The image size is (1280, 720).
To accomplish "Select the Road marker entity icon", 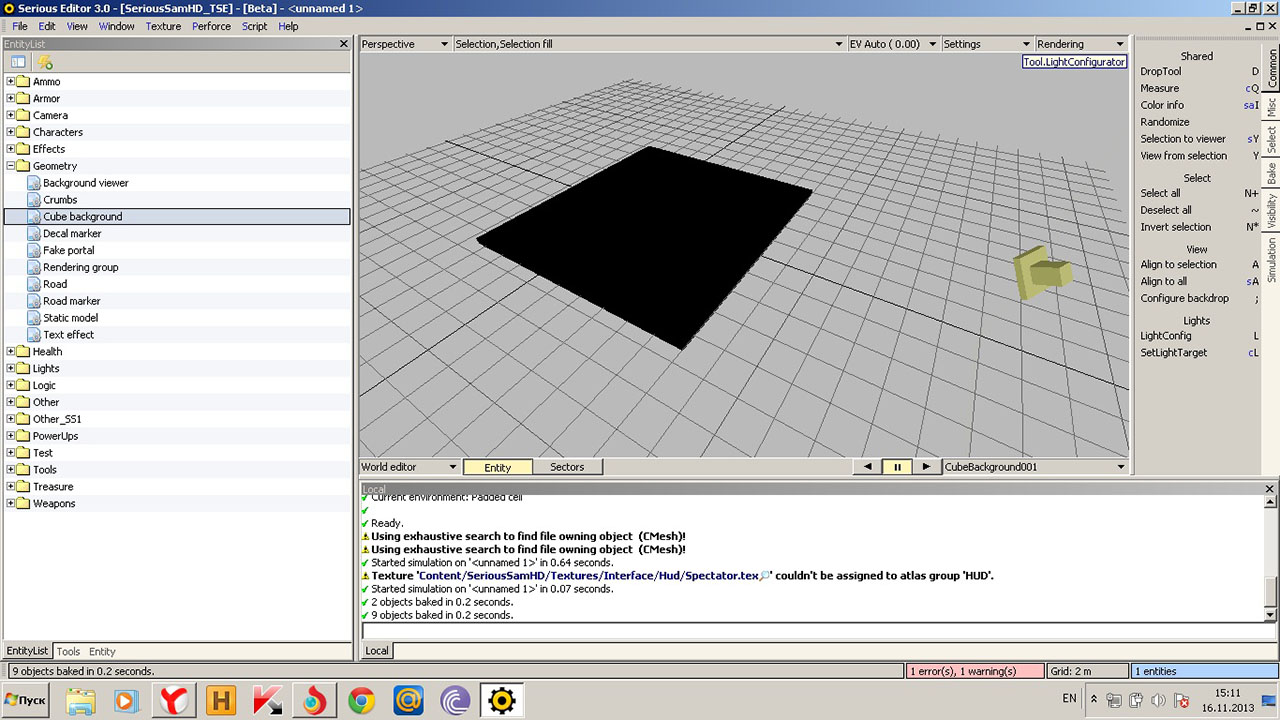I will 34,301.
